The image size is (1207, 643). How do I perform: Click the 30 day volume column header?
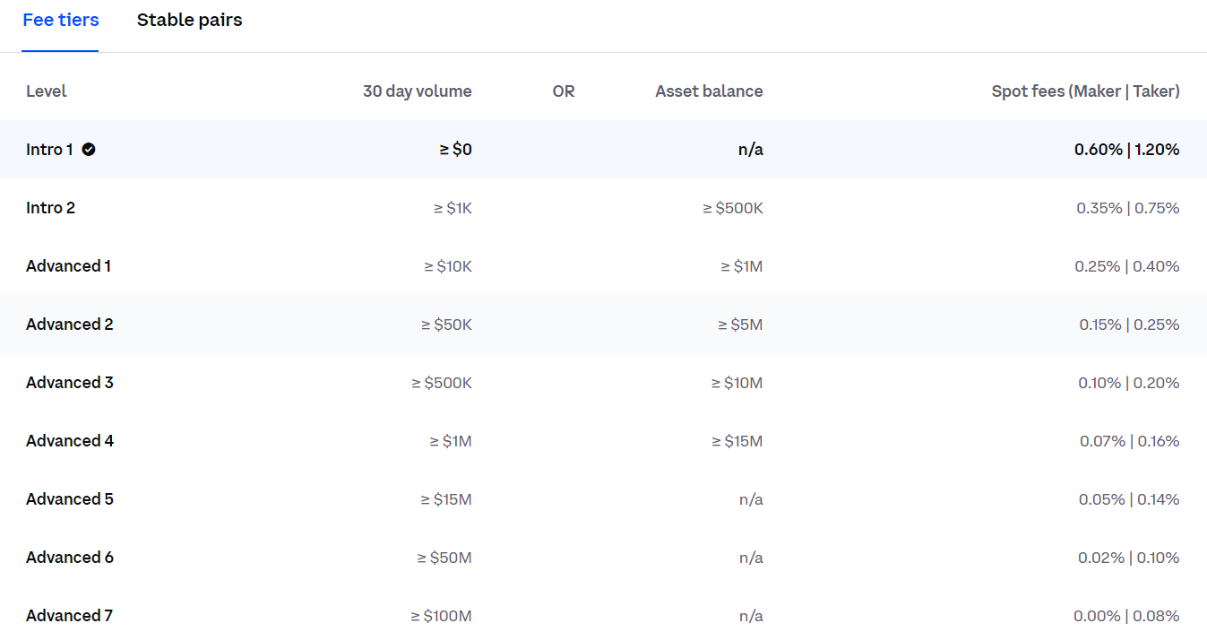click(x=417, y=92)
